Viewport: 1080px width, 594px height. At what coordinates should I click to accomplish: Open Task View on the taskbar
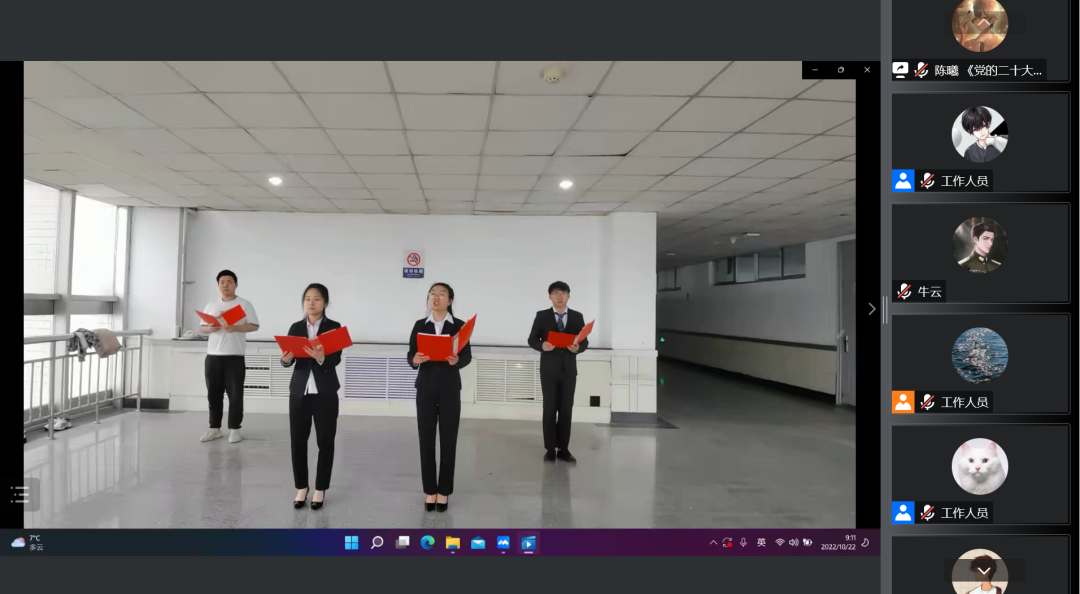coord(402,543)
